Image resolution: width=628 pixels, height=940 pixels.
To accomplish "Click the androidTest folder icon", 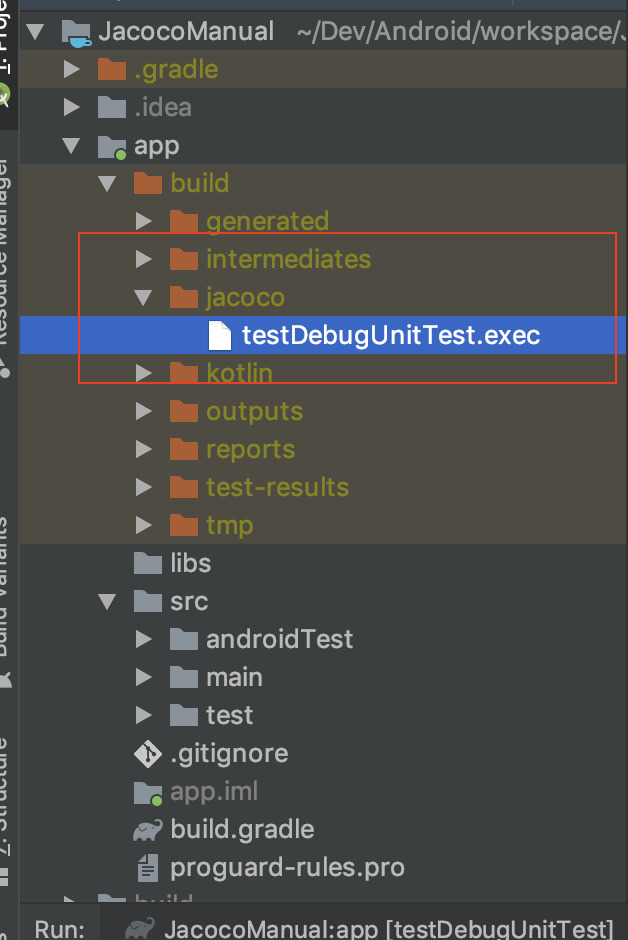I will click(184, 639).
